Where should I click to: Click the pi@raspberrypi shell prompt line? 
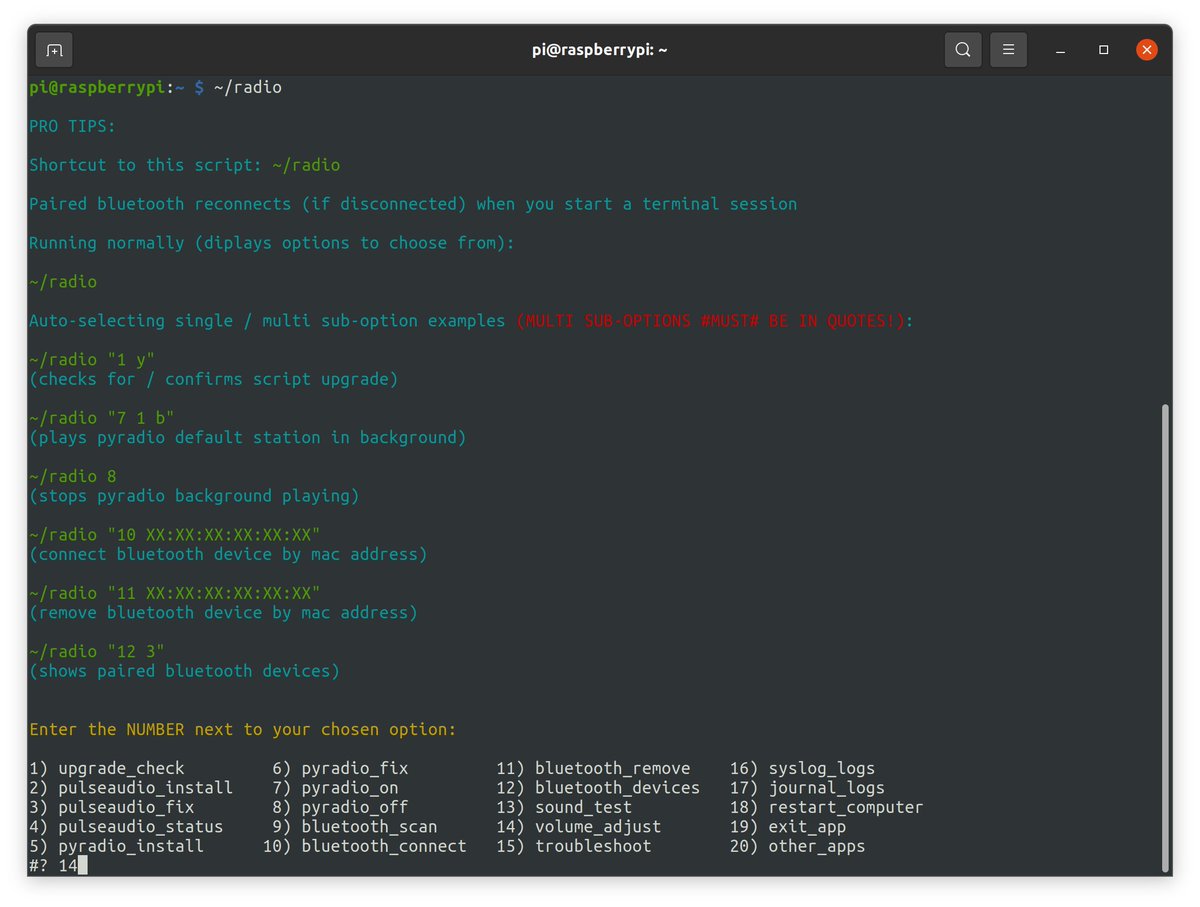click(x=155, y=87)
